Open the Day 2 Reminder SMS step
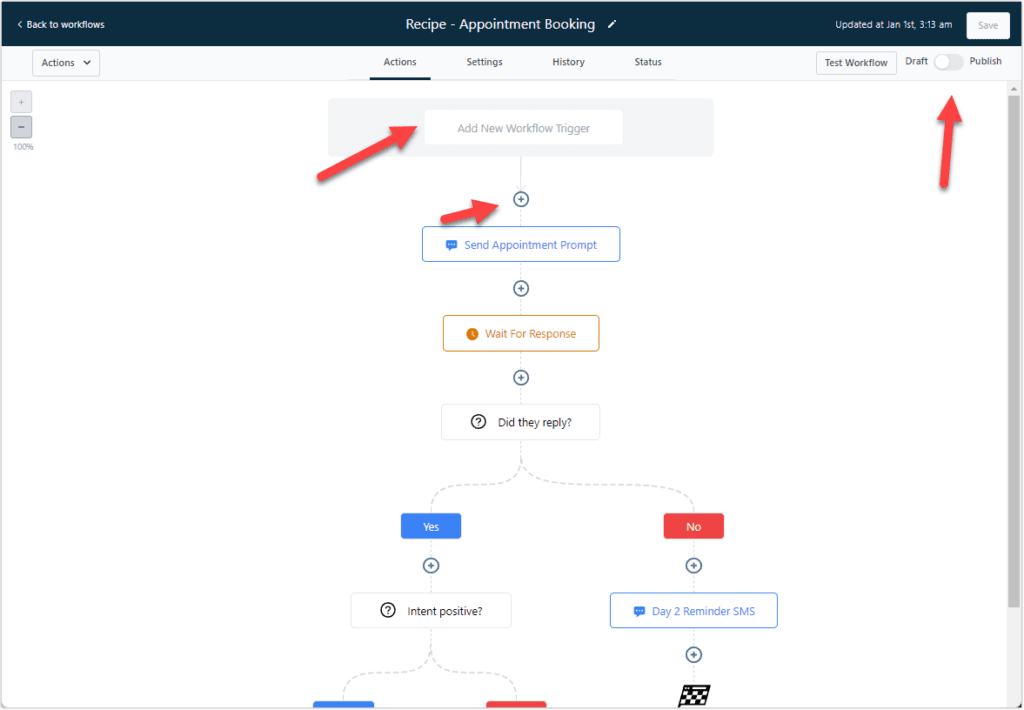The width and height of the screenshot is (1024, 710). coord(694,611)
